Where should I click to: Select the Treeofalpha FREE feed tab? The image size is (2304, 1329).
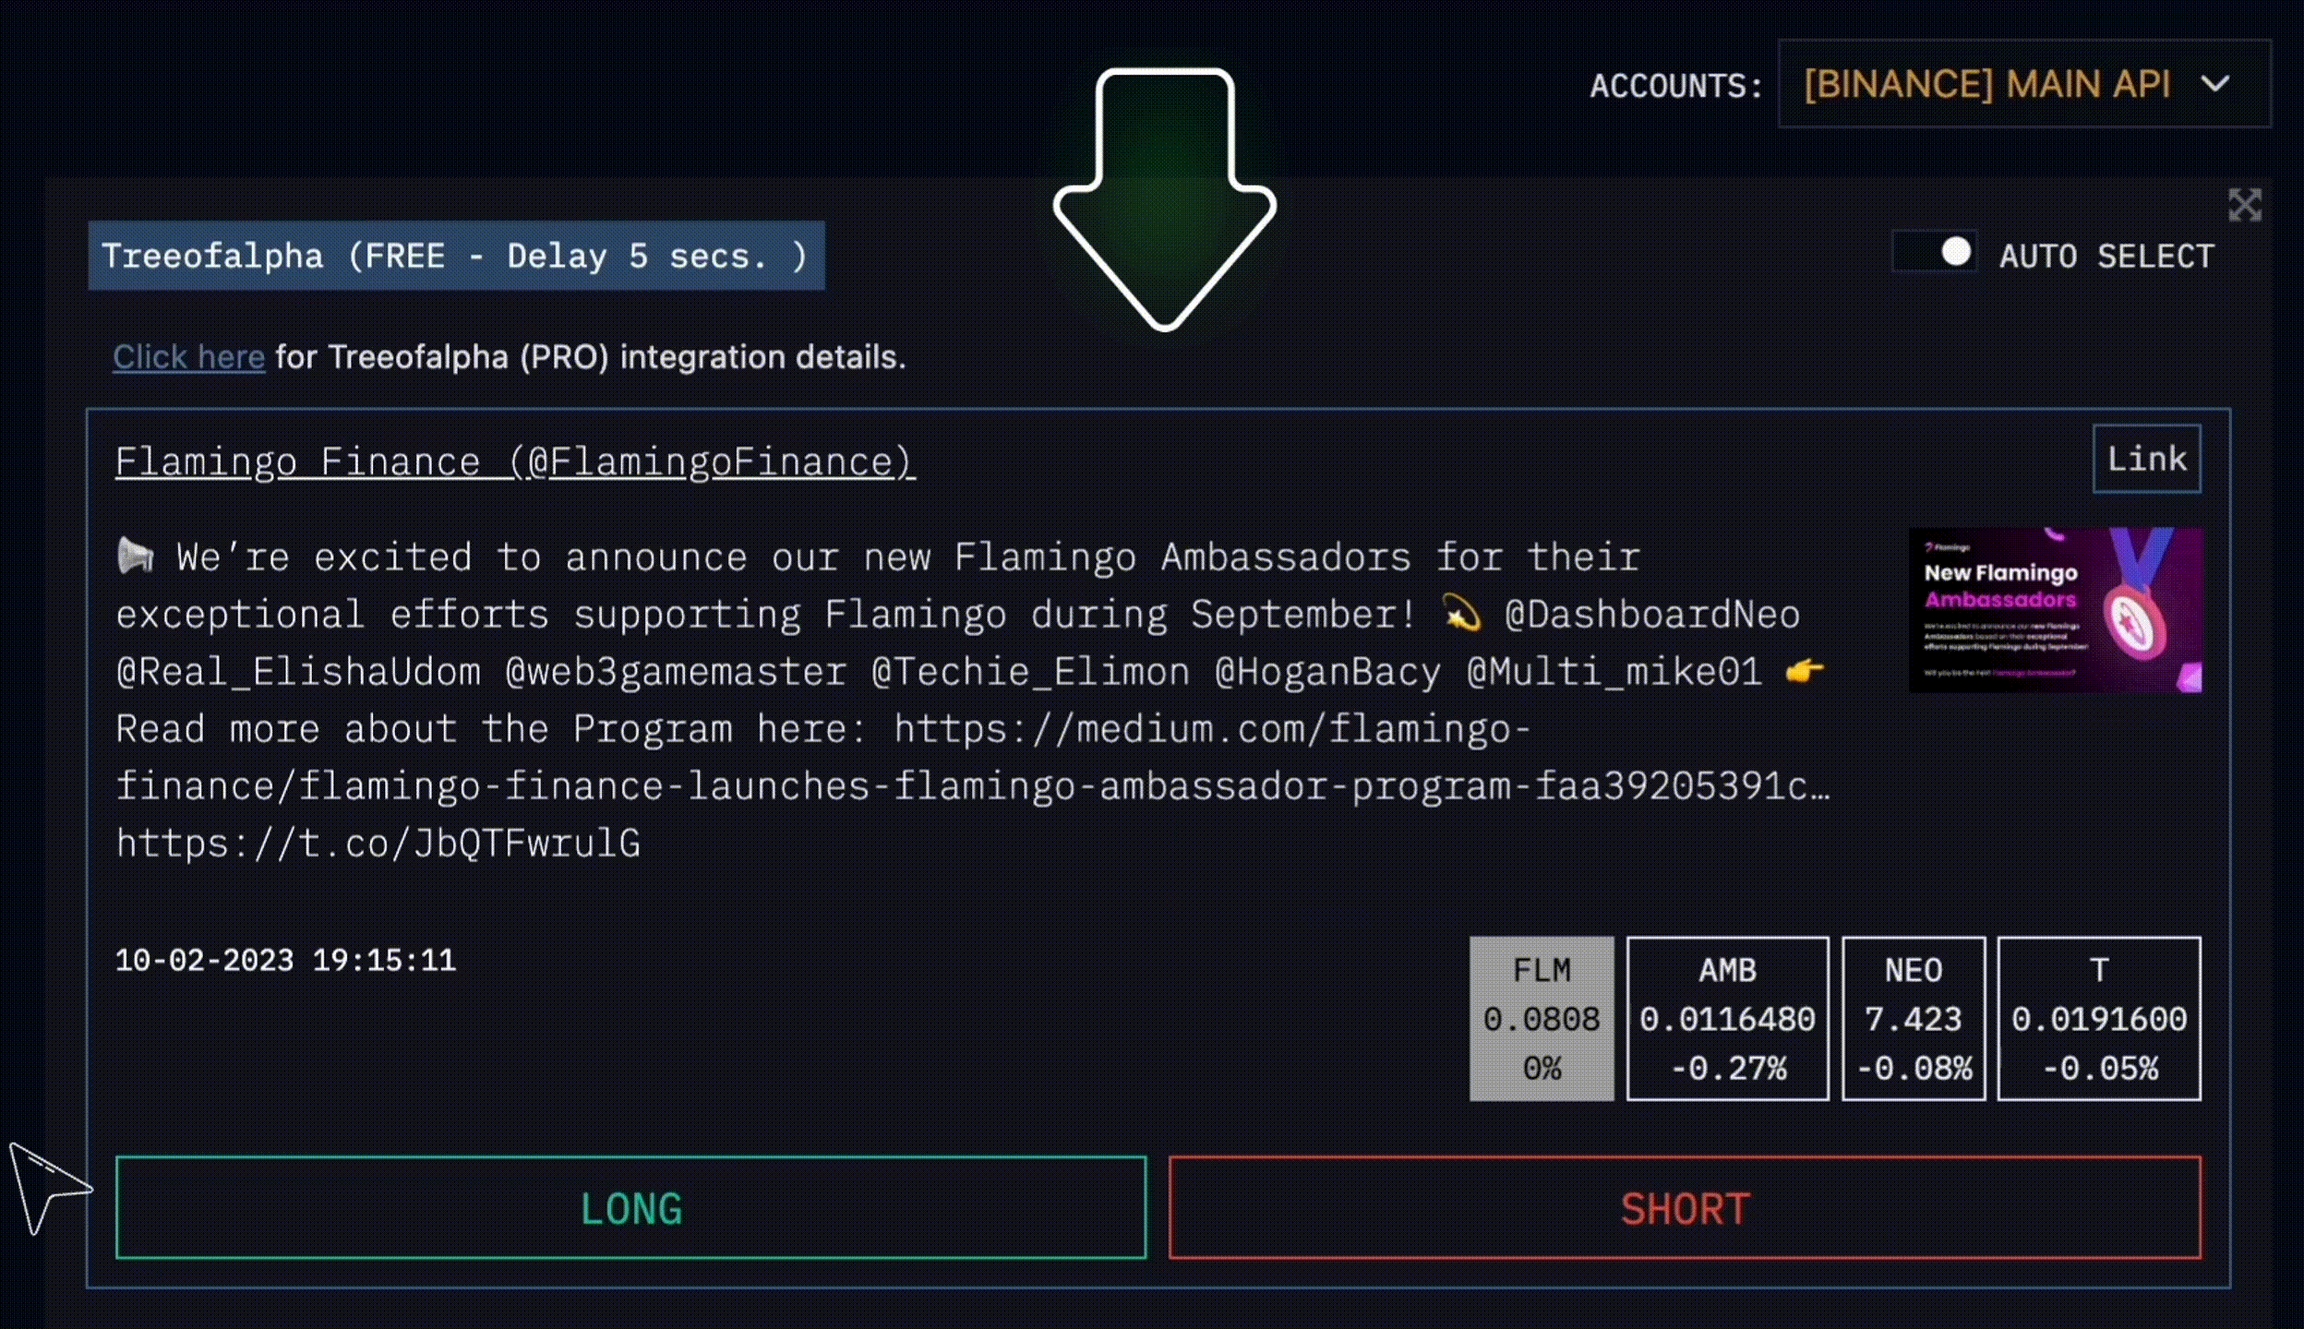point(456,256)
